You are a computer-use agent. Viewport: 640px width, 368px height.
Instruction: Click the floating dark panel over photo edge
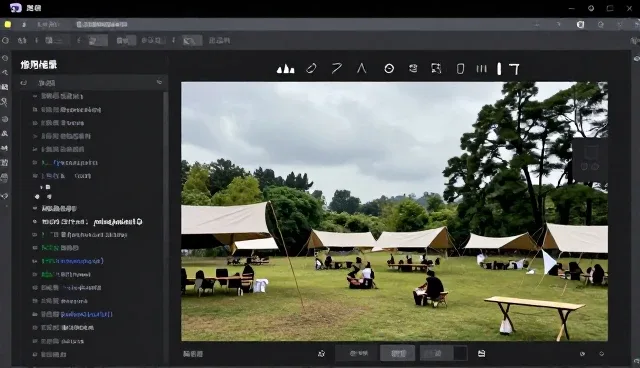590,160
